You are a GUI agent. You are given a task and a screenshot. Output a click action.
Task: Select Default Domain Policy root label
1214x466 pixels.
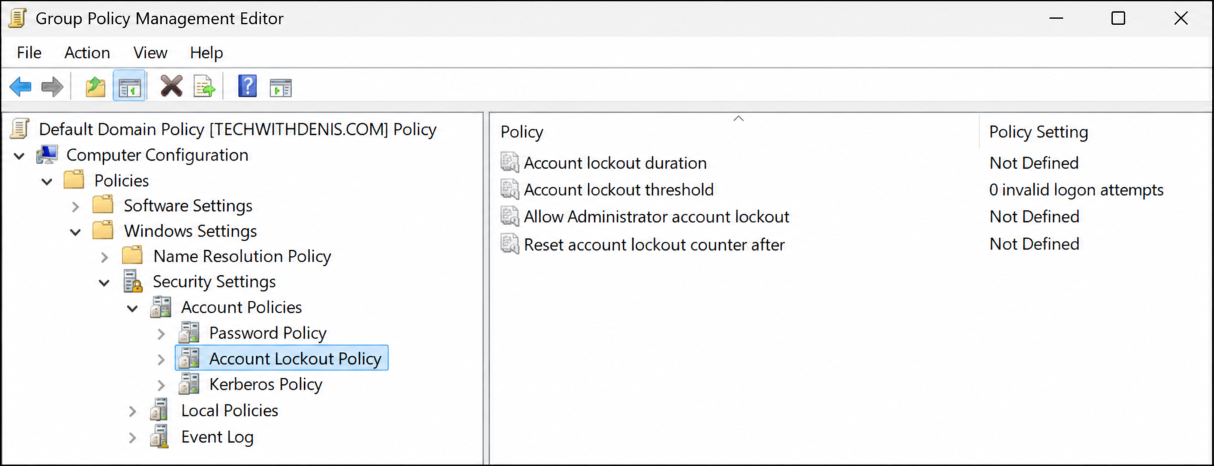tap(238, 129)
